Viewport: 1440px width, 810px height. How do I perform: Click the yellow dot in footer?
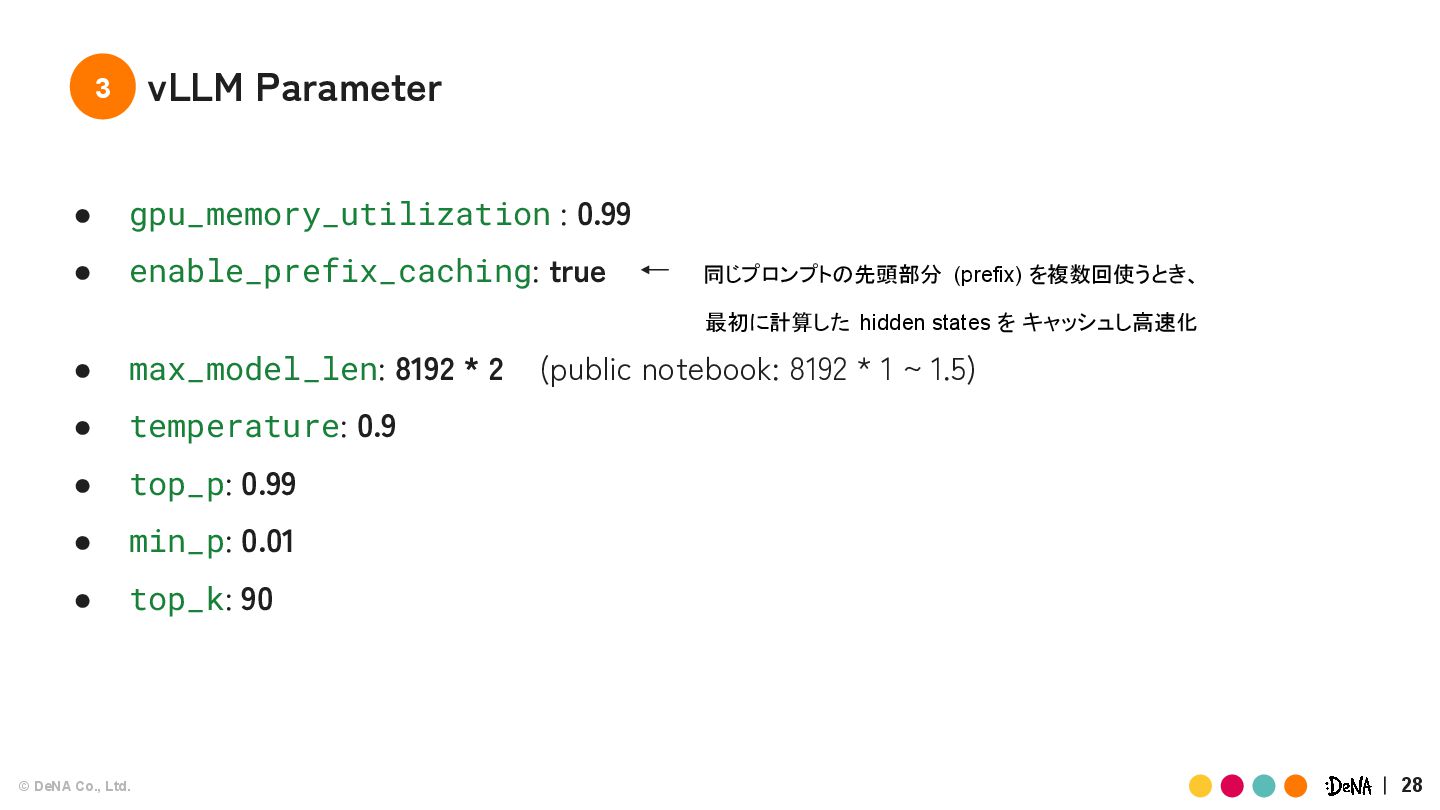(x=1201, y=786)
